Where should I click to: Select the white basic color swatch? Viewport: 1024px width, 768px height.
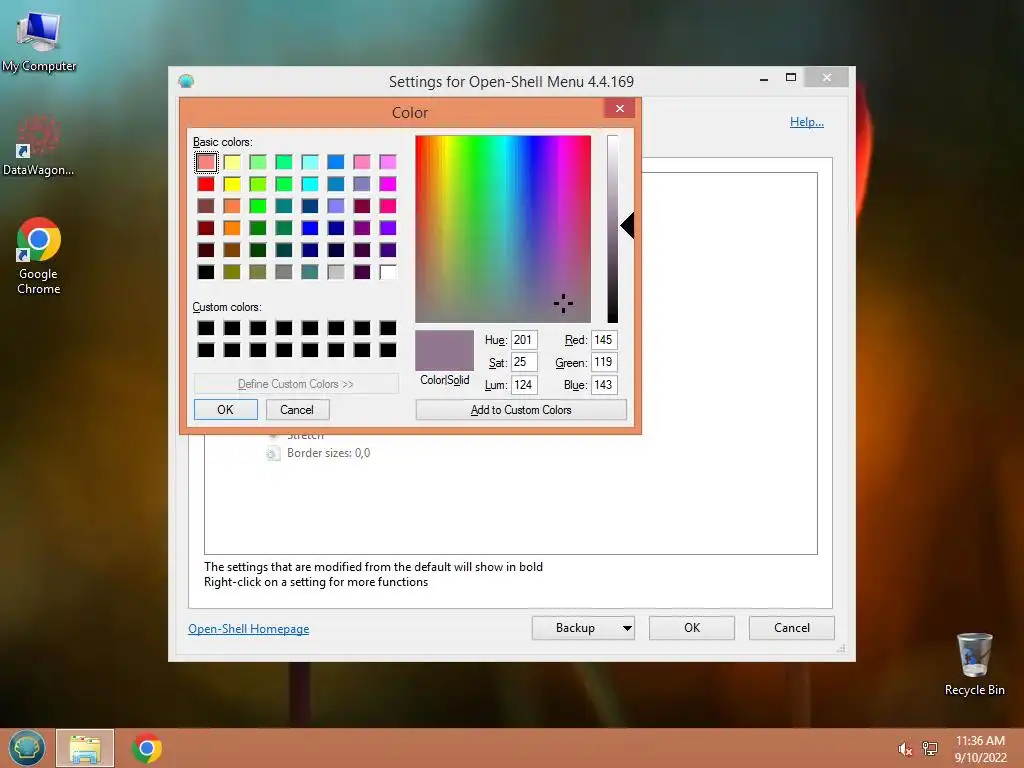pos(388,272)
